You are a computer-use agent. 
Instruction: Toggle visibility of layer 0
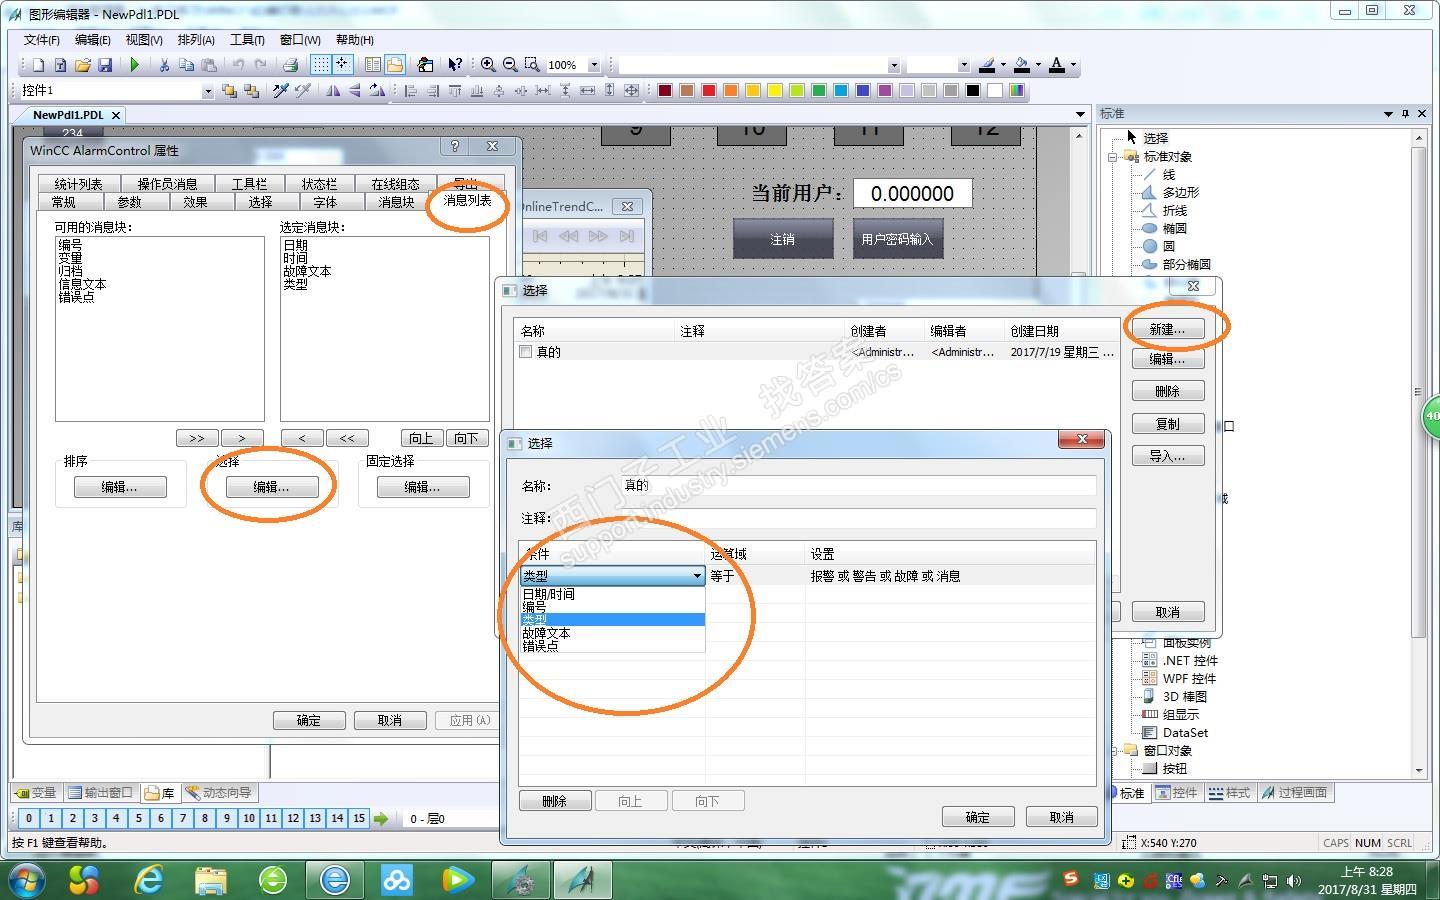click(29, 818)
